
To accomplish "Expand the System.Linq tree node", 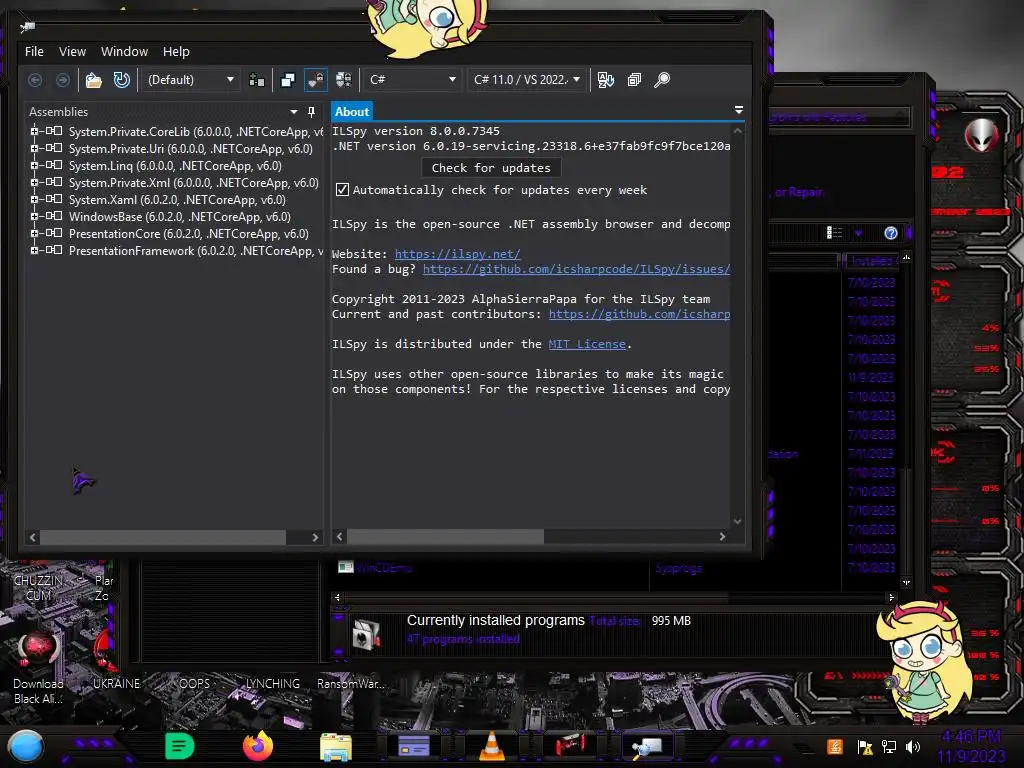I will click(34, 165).
